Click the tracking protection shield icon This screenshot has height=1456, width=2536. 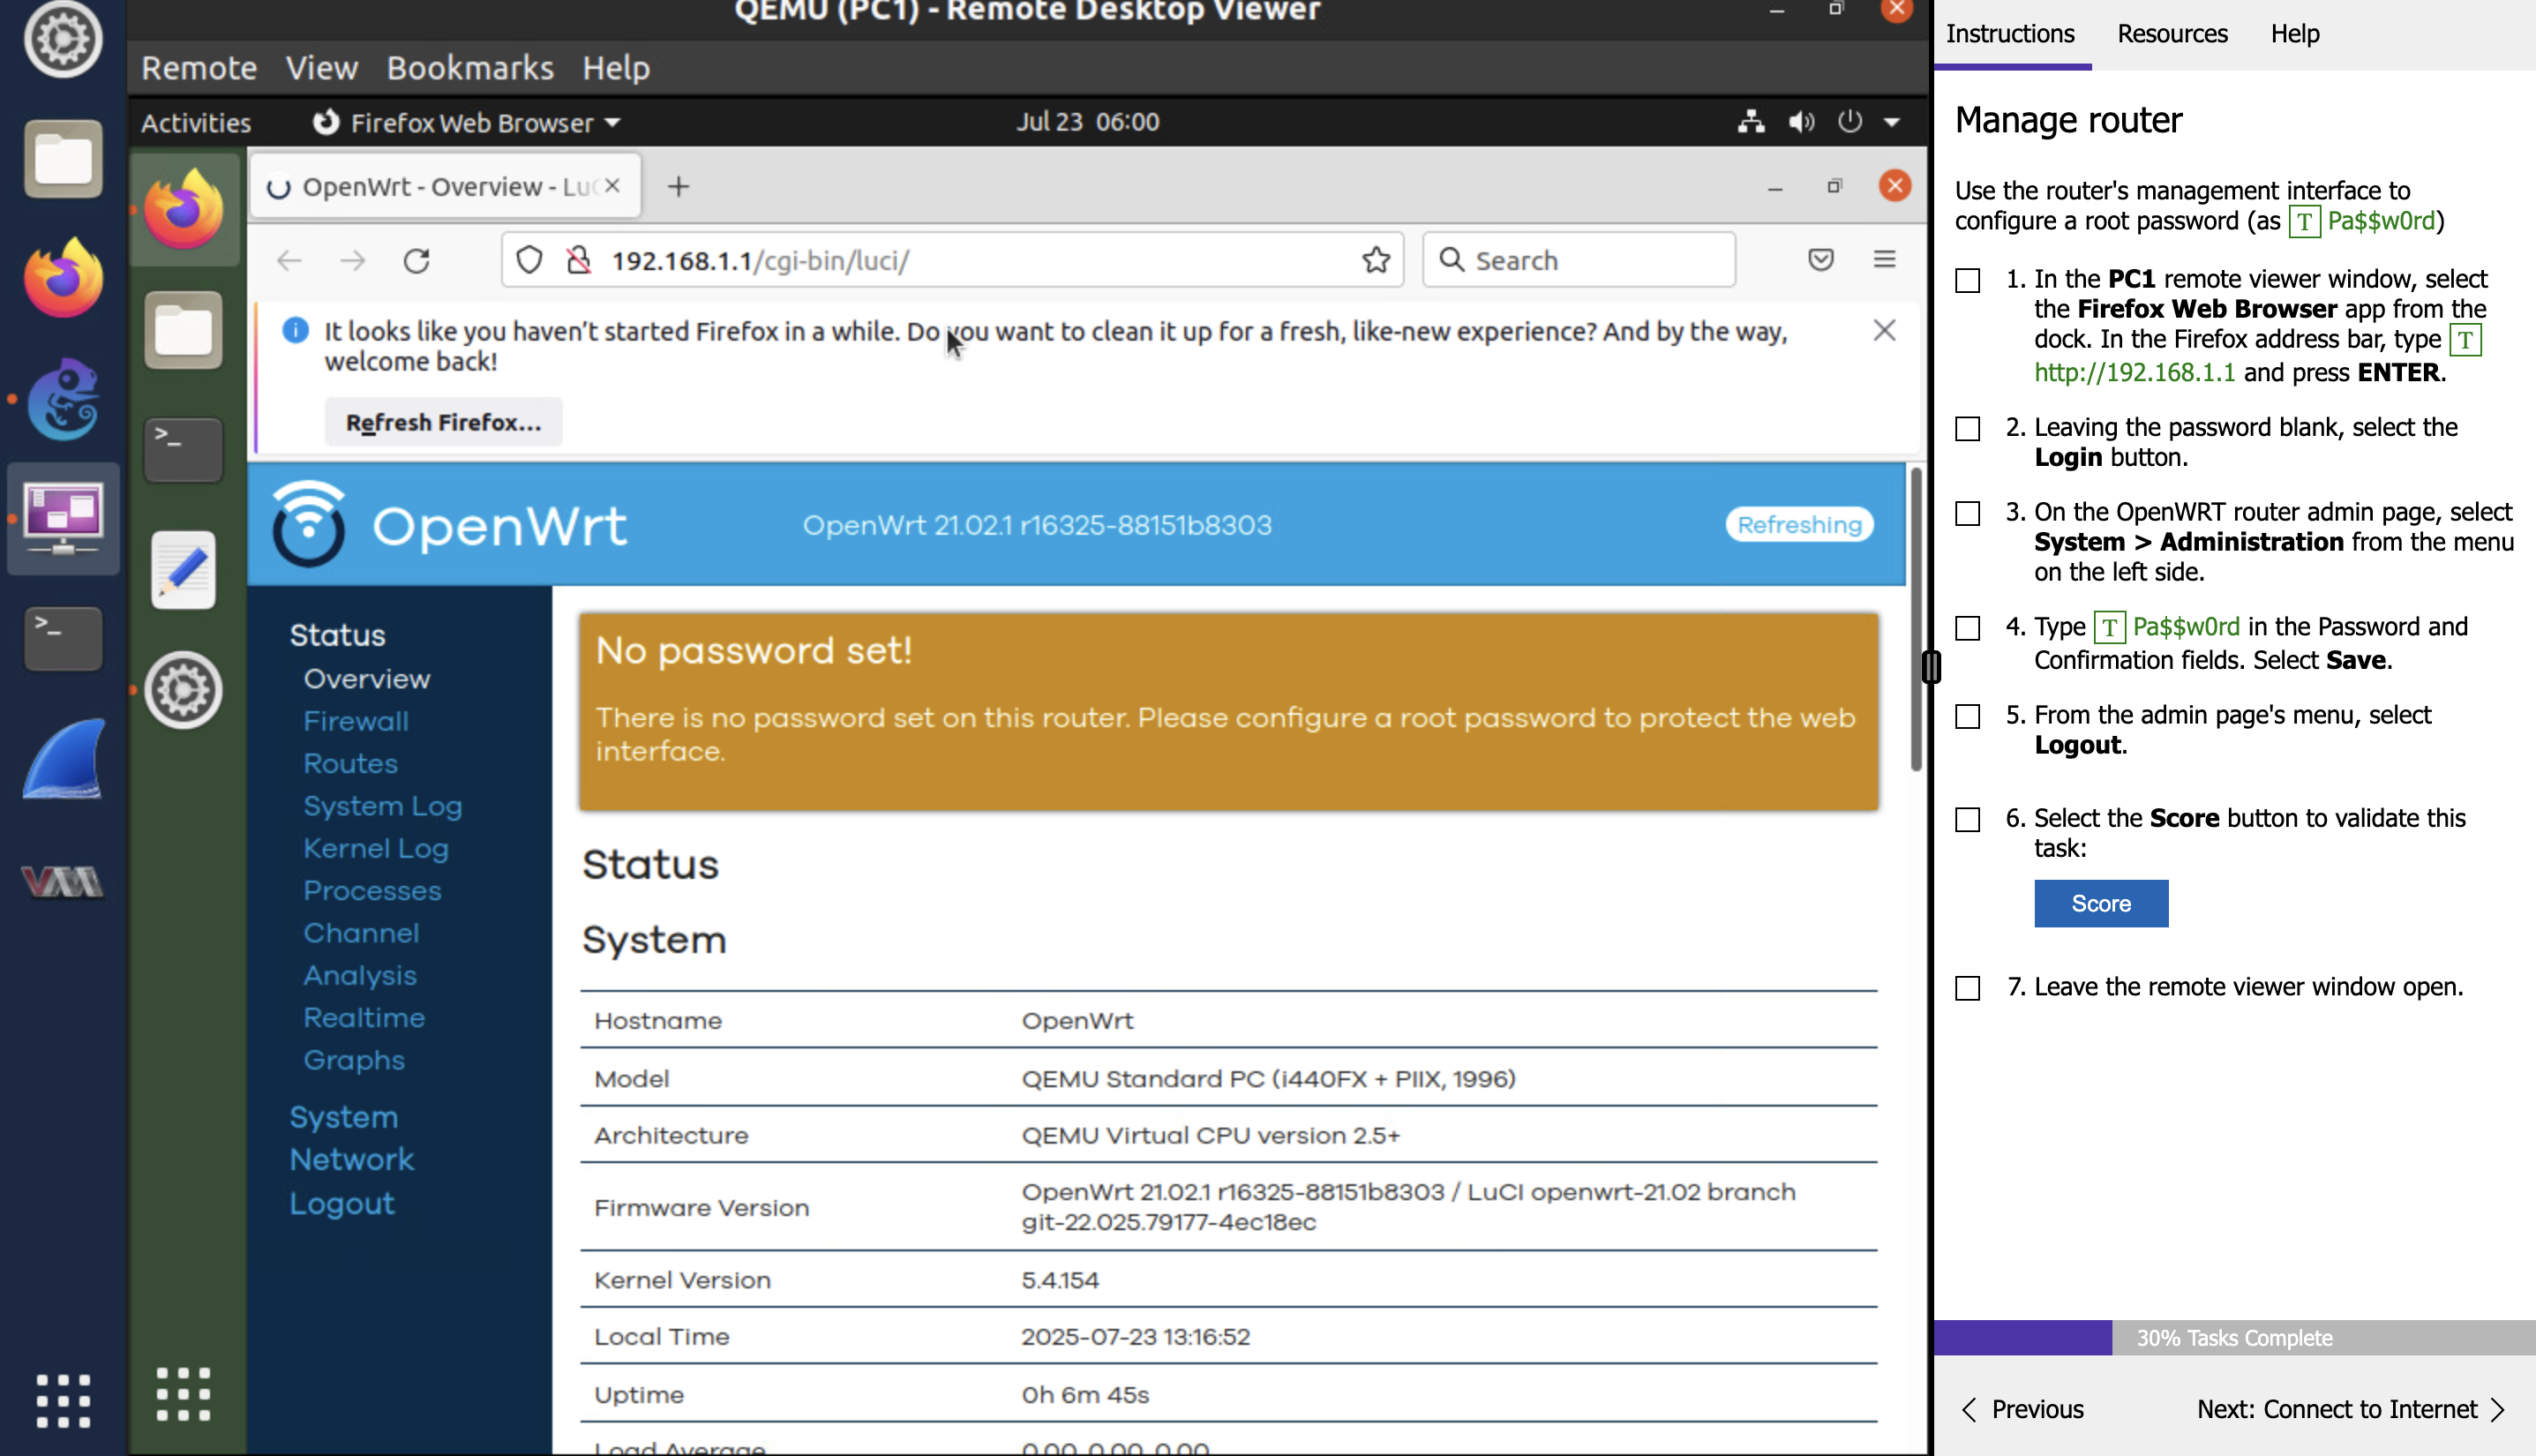(x=529, y=261)
